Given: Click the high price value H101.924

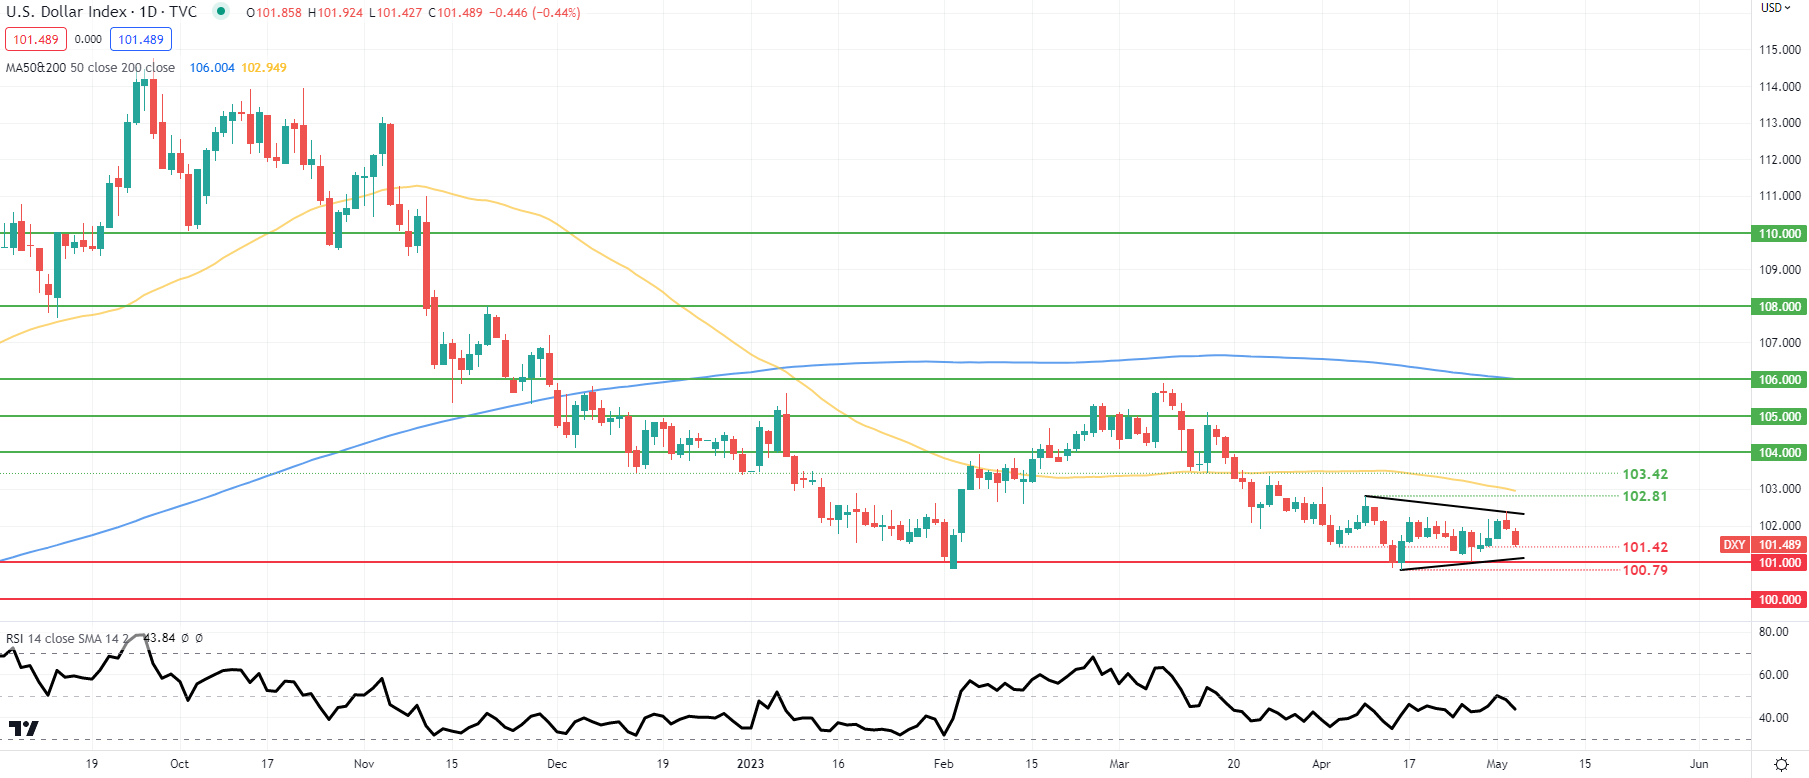Looking at the screenshot, I should pos(335,13).
